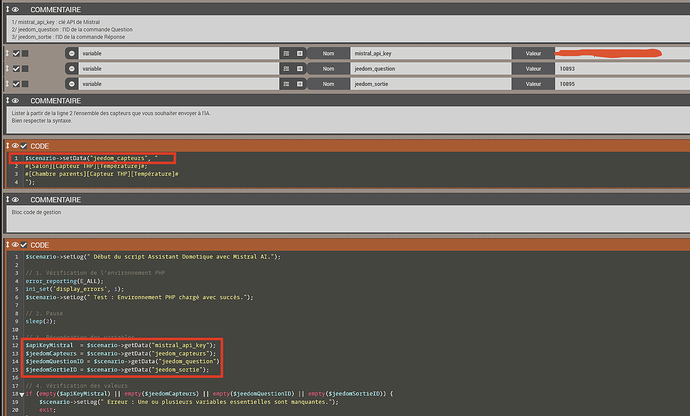
Task: Click code line 'sleep(2);'
Action: coord(40,321)
